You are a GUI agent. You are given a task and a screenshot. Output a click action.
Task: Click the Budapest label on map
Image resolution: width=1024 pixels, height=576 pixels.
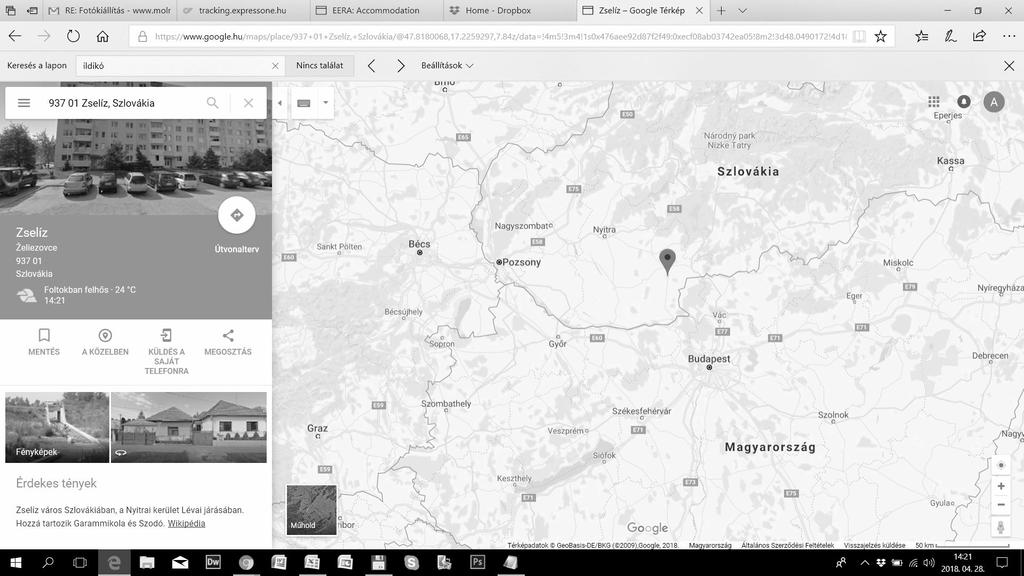pyautogui.click(x=709, y=359)
